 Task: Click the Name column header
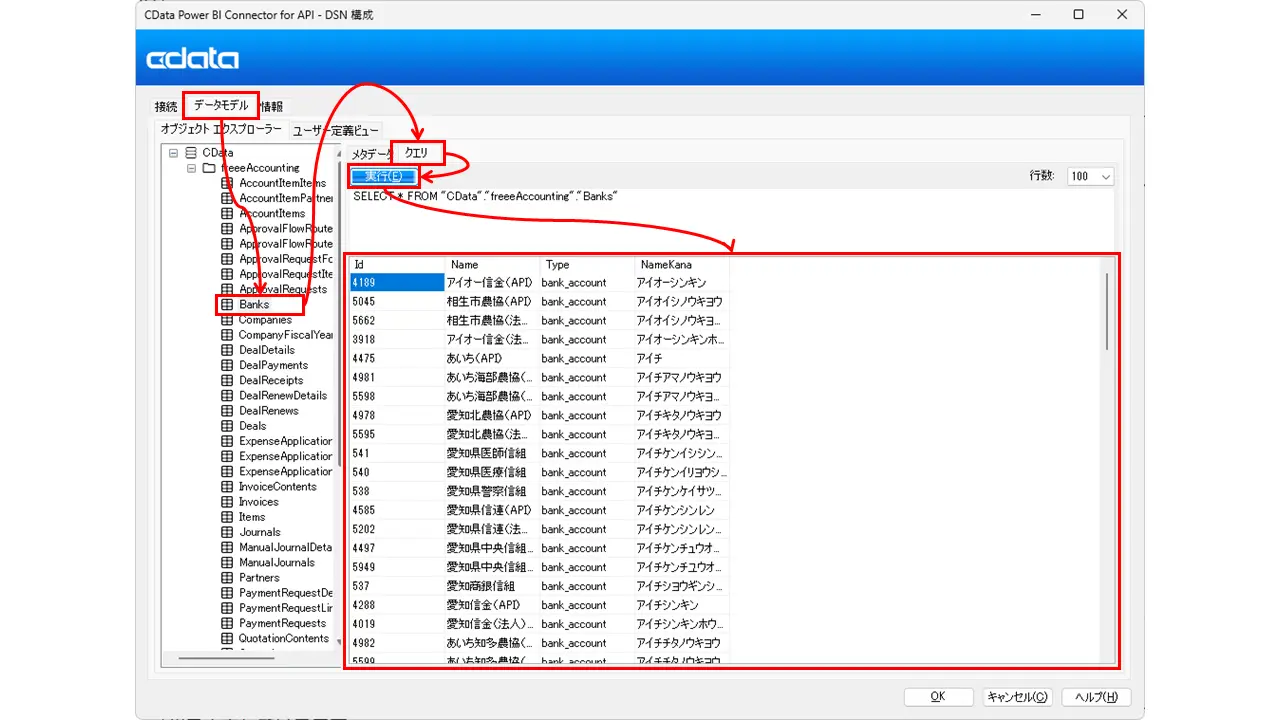(x=493, y=265)
